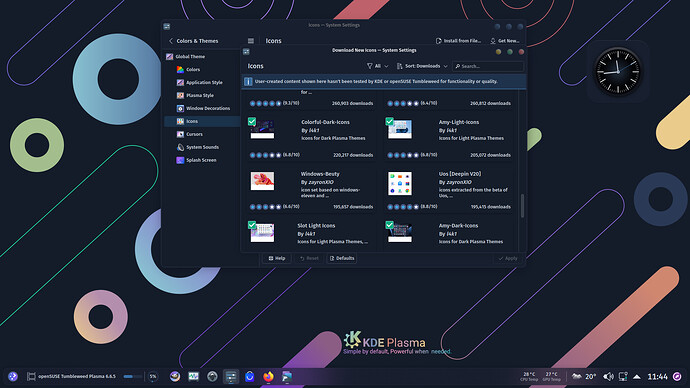Open the weather widget showing 20°
This screenshot has width=690, height=388.
pos(584,377)
